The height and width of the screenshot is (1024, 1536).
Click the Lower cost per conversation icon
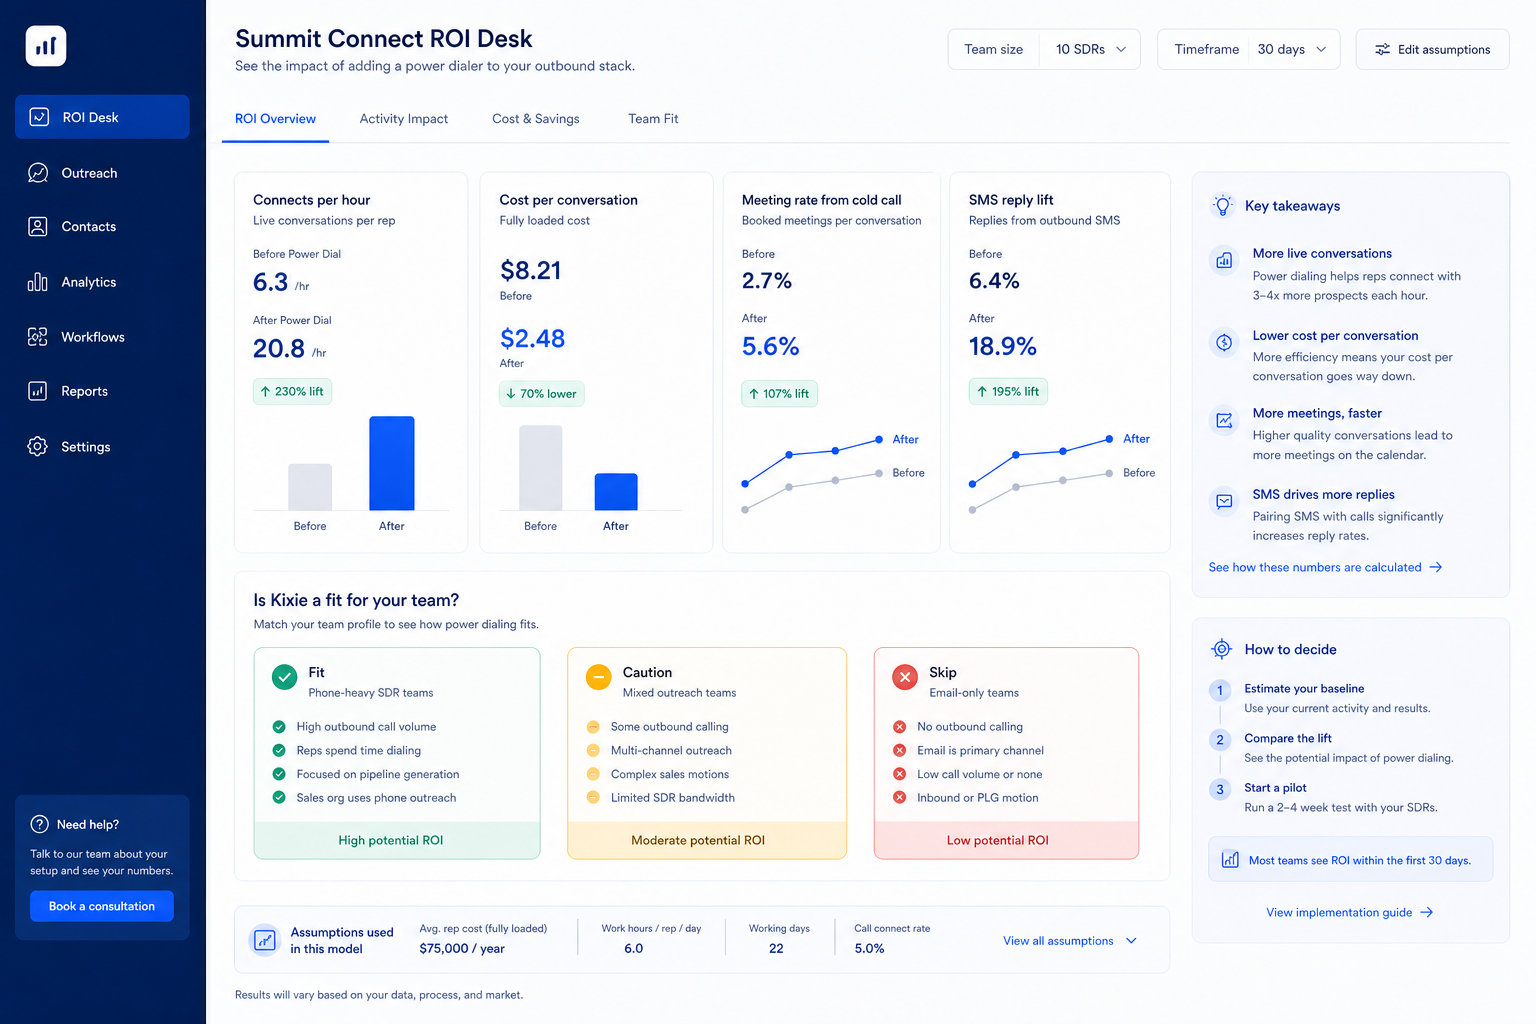pos(1224,342)
